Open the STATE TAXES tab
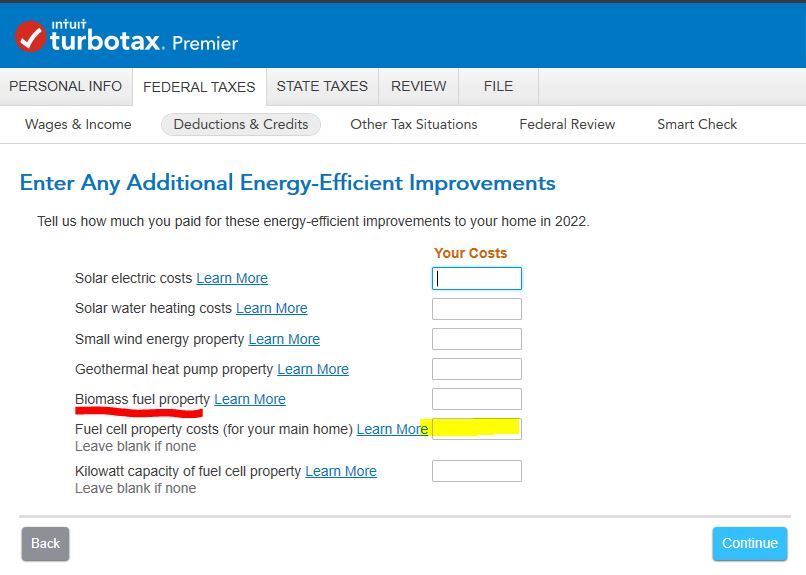The width and height of the screenshot is (806, 575). [322, 86]
